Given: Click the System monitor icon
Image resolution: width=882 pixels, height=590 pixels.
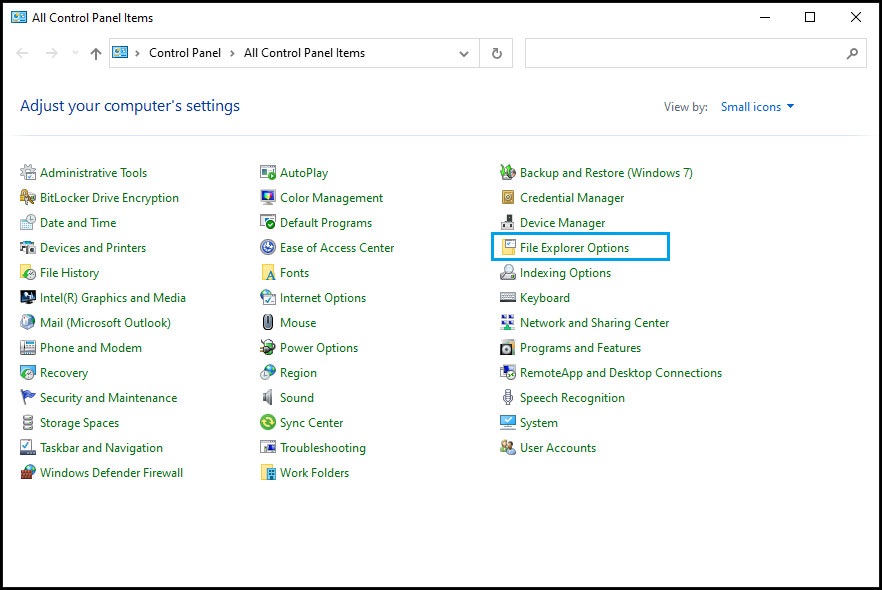Looking at the screenshot, I should [x=507, y=422].
